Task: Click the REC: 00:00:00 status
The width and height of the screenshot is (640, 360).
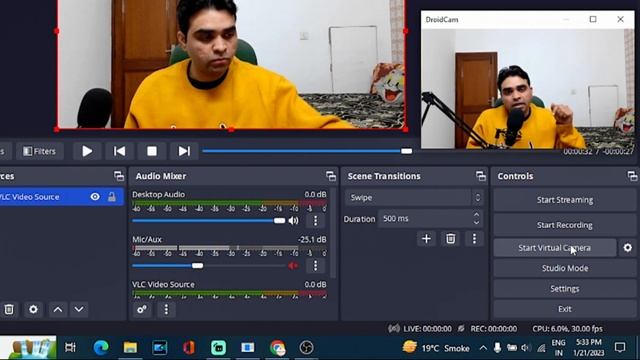Action: [x=493, y=329]
